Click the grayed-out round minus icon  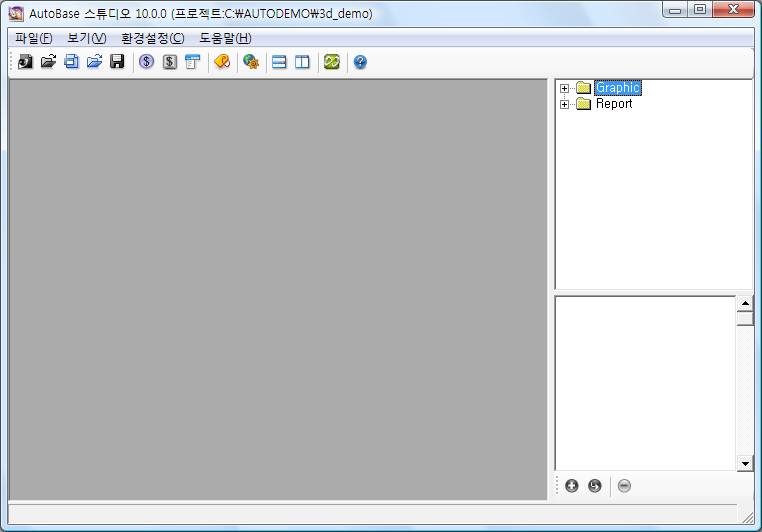(624, 485)
